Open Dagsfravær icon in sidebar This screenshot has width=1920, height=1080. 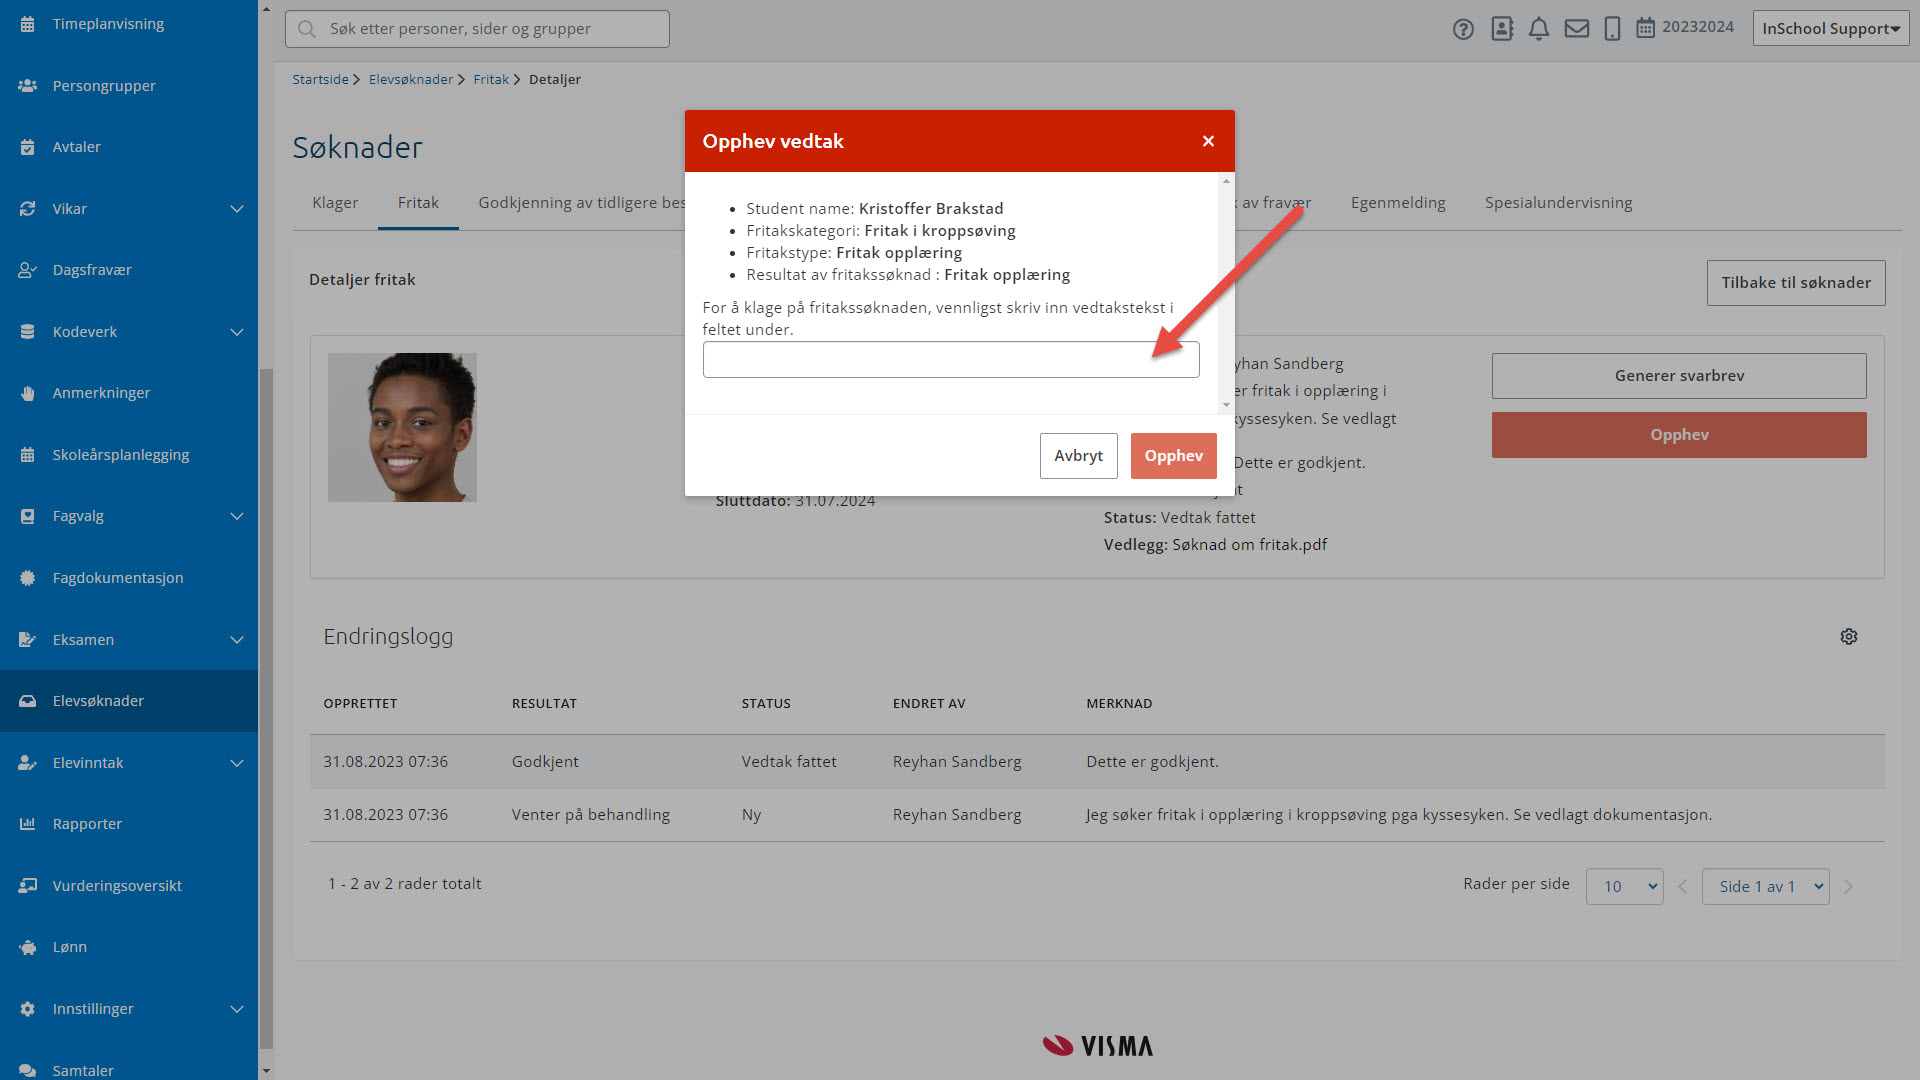[28, 270]
